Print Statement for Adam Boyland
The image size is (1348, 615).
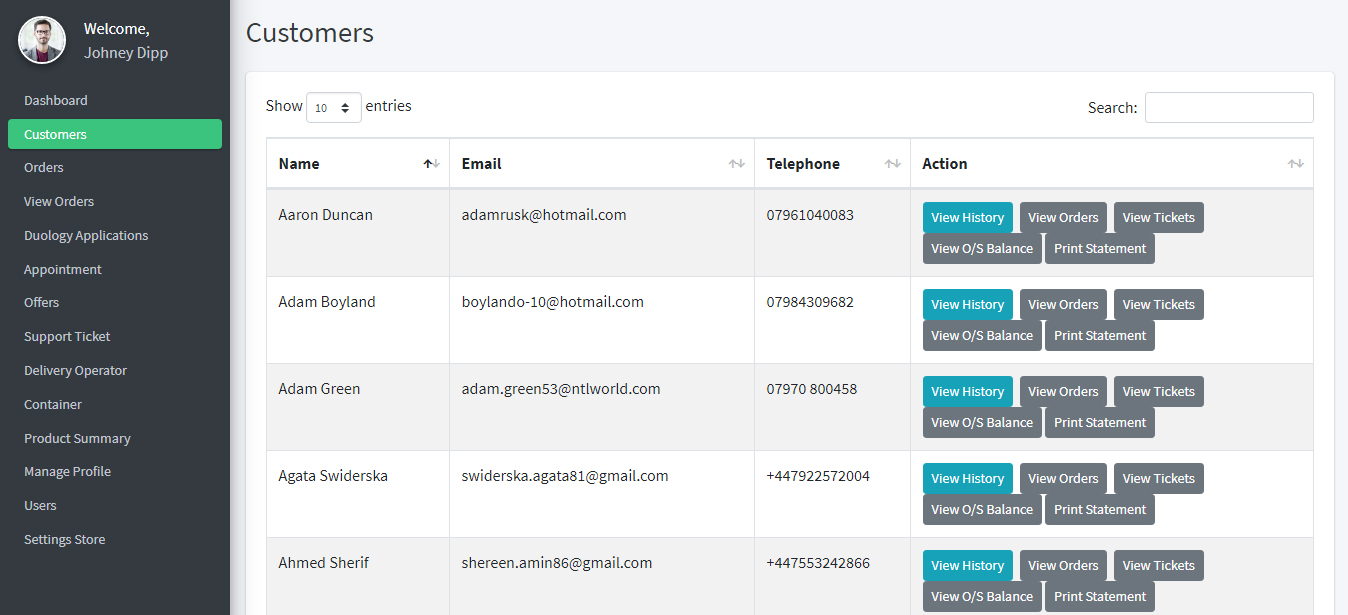tap(1100, 335)
